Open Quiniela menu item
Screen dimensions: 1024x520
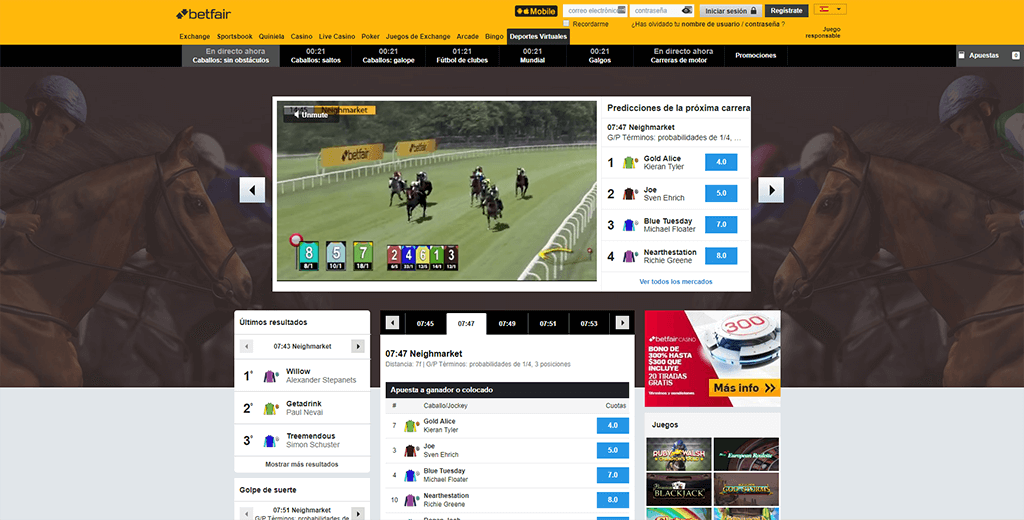coord(271,37)
